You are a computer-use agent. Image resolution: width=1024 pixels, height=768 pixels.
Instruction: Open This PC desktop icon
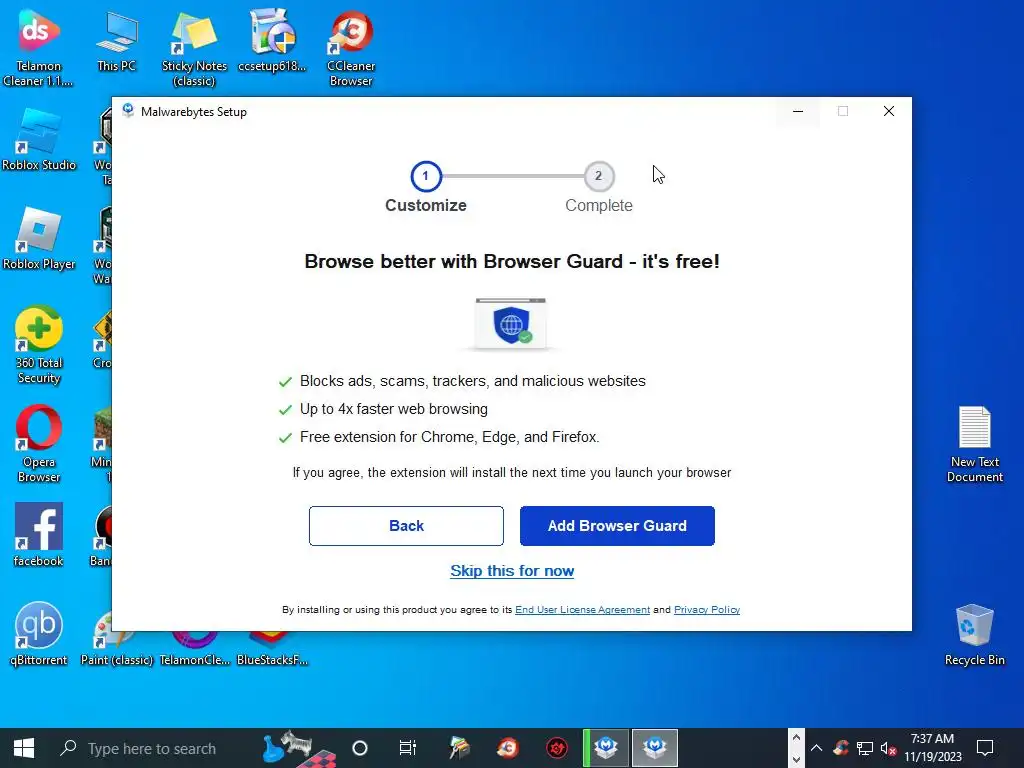pyautogui.click(x=116, y=40)
